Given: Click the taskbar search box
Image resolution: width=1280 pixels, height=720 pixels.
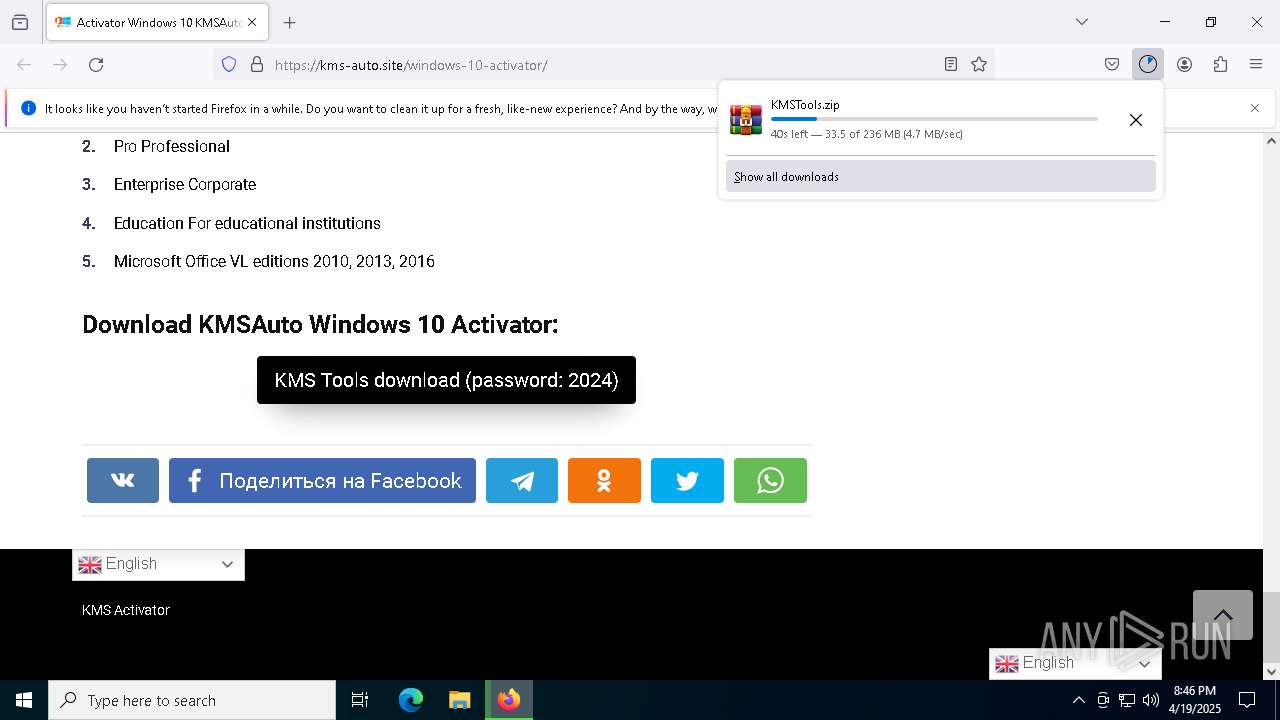Looking at the screenshot, I should [192, 700].
